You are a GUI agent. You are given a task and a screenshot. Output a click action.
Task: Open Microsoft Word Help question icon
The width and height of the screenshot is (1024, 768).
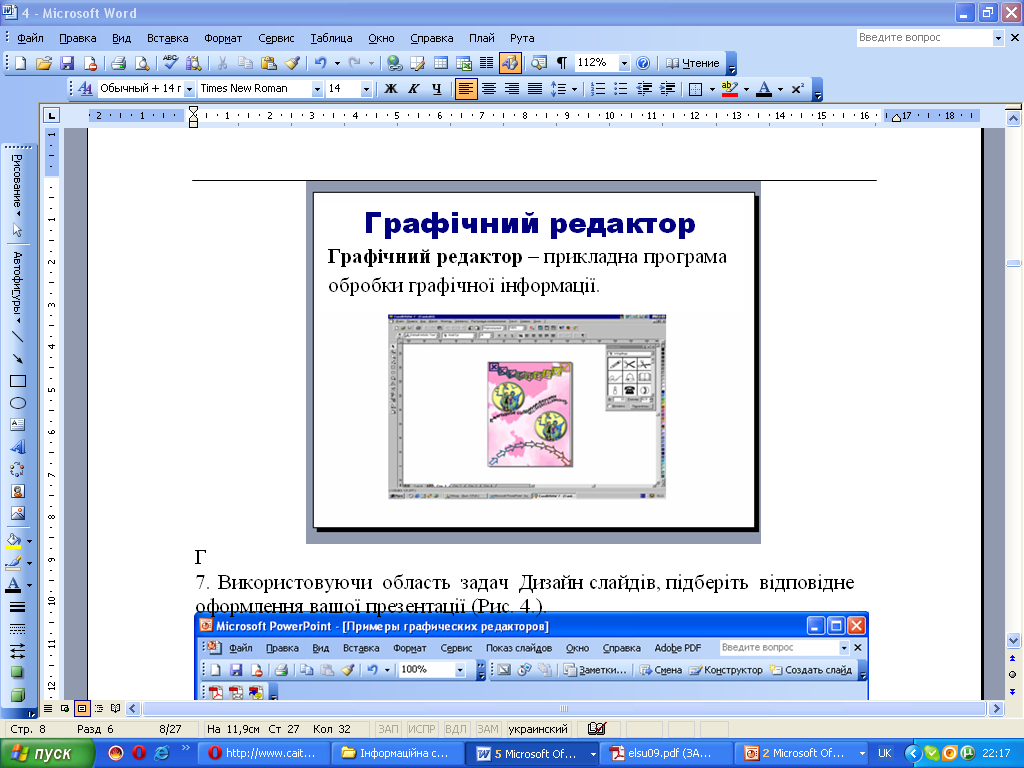643,63
